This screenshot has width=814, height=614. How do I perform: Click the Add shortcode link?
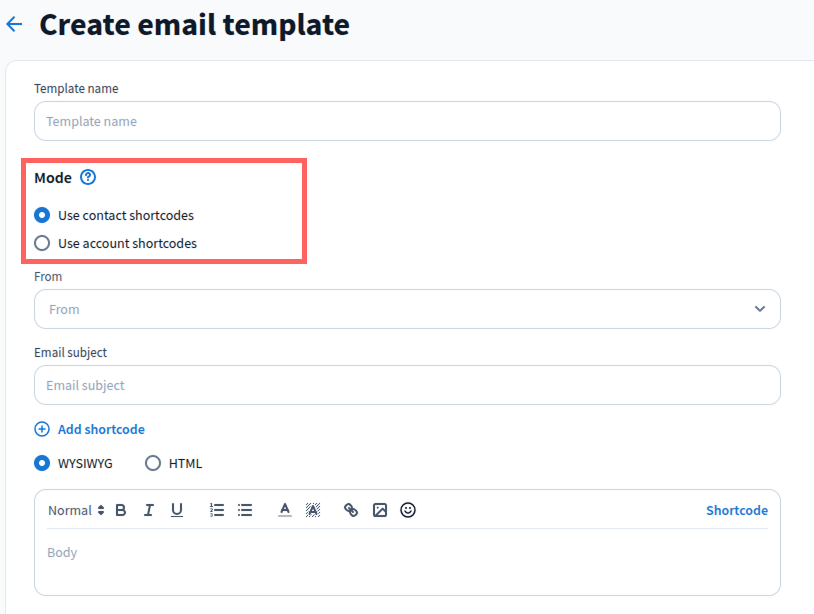(x=90, y=429)
